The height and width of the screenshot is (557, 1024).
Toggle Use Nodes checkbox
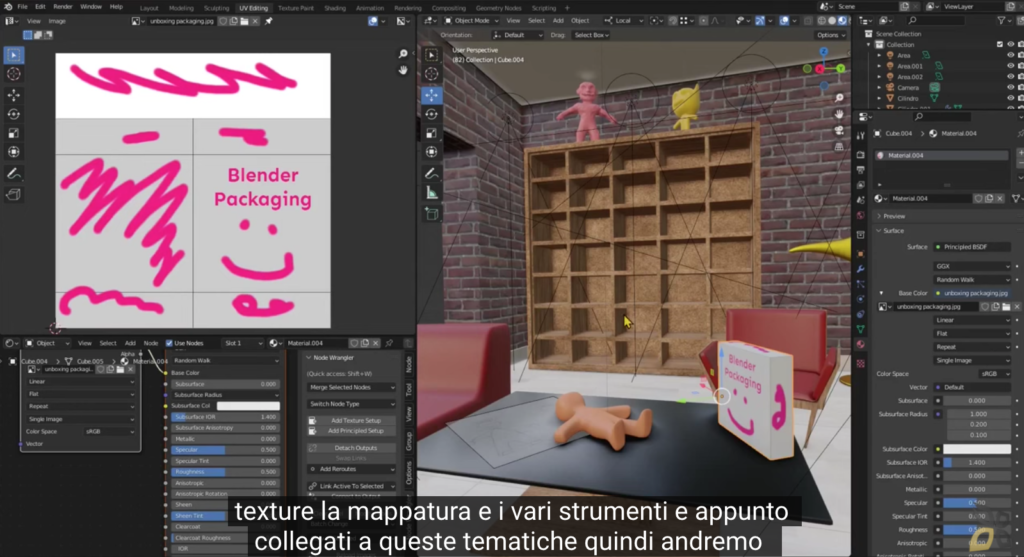[169, 343]
